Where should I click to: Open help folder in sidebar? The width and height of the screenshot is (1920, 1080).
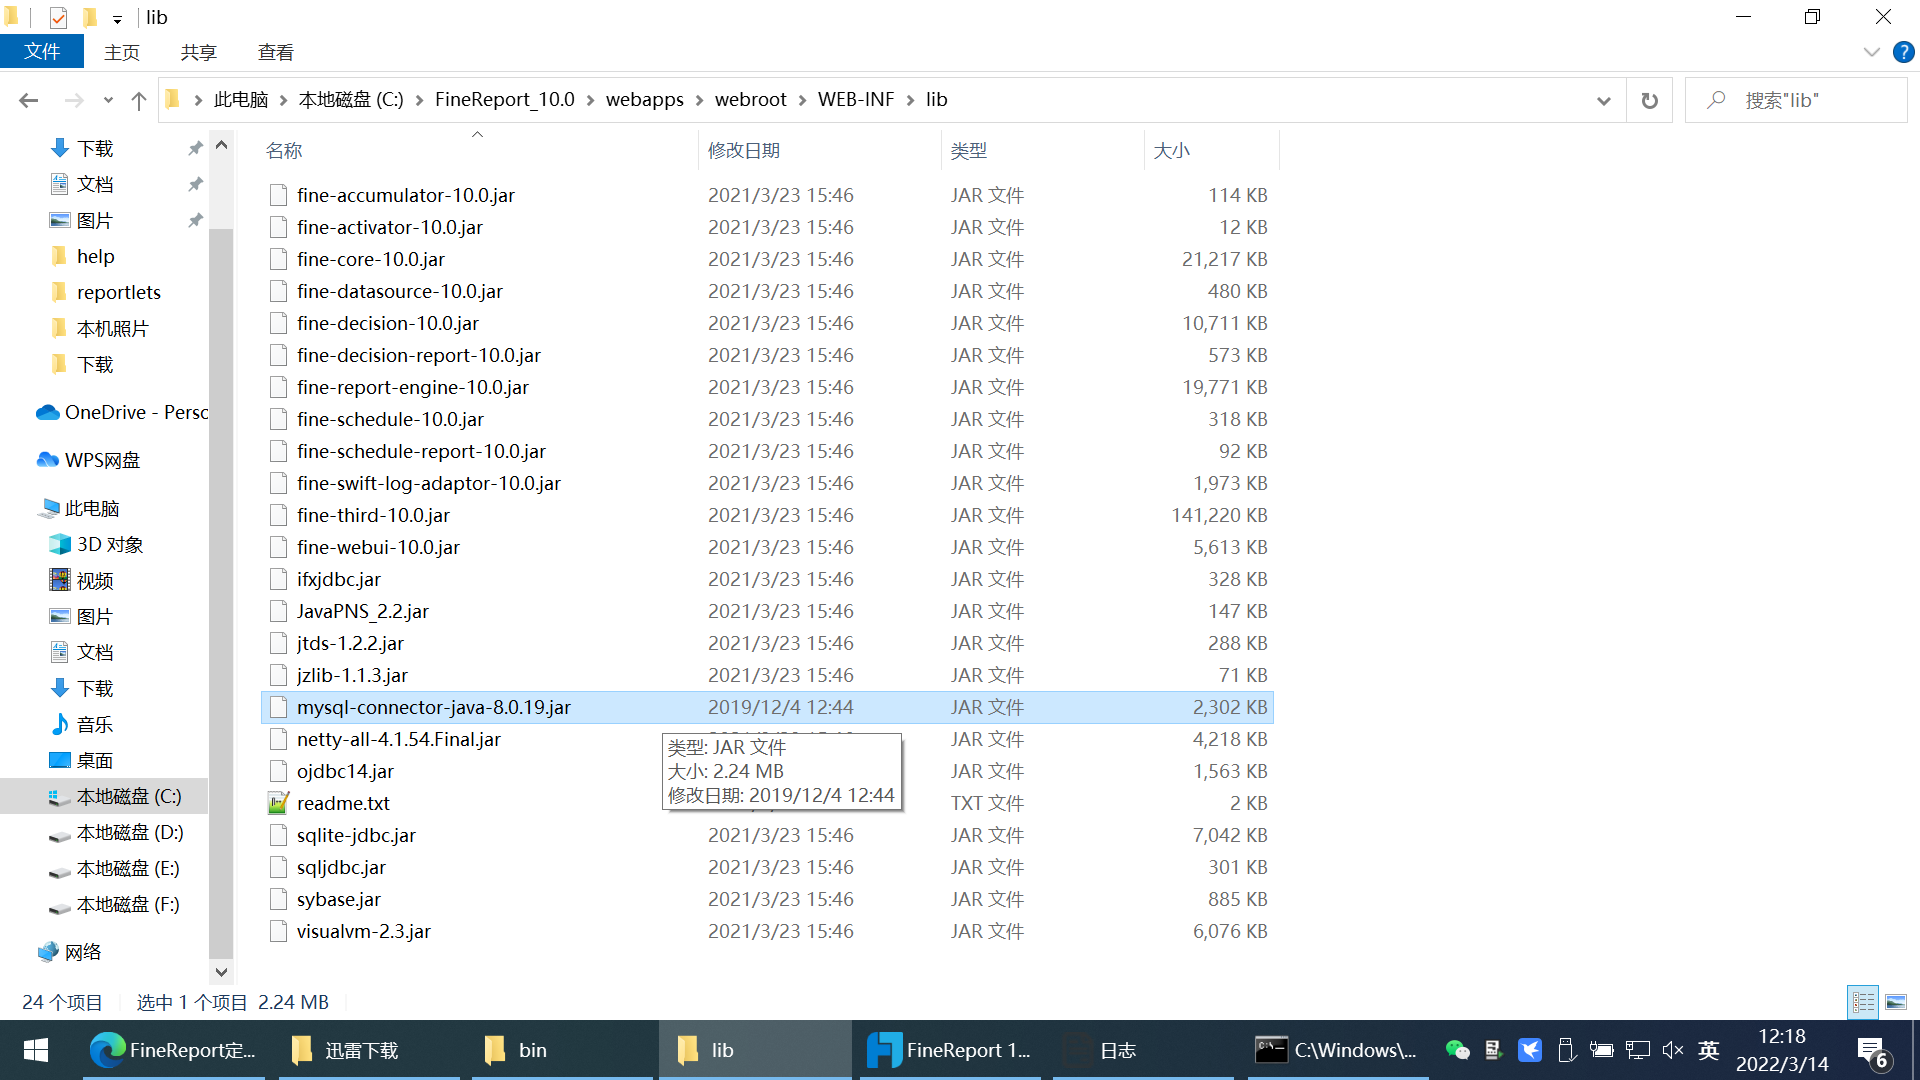tap(95, 256)
